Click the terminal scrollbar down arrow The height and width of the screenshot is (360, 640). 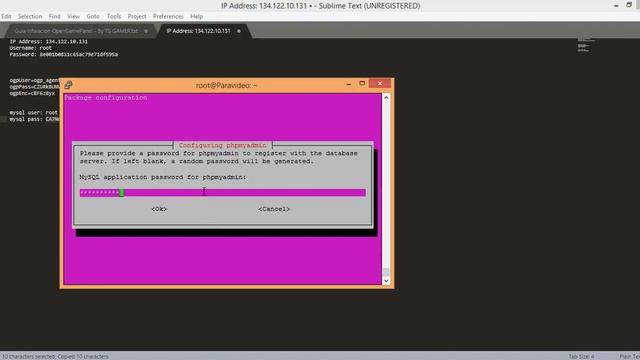click(386, 281)
